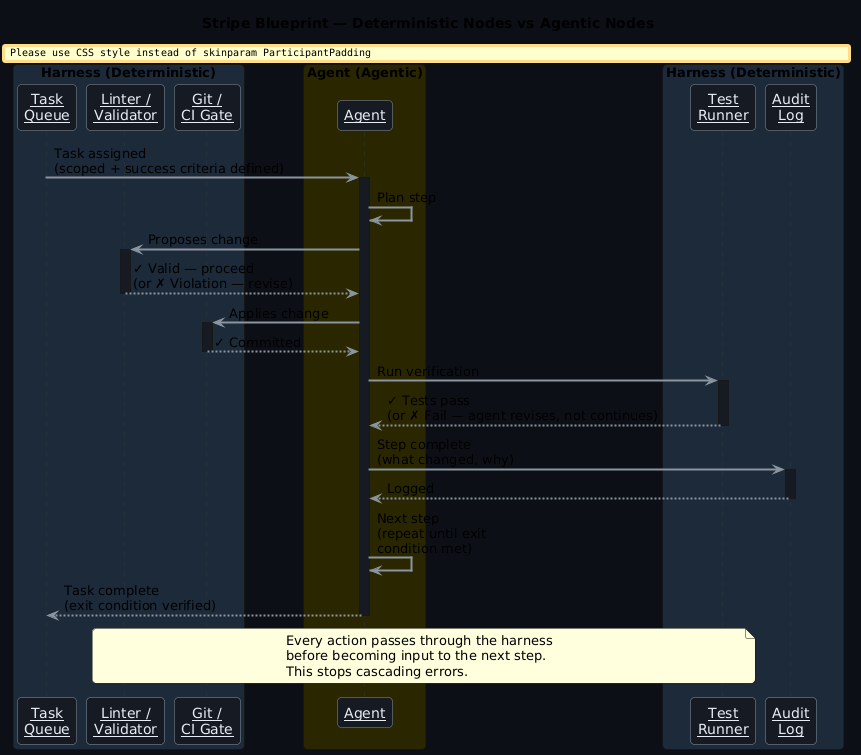The image size is (861, 755).
Task: Click the Test Runner activation bar
Action: pos(723,403)
